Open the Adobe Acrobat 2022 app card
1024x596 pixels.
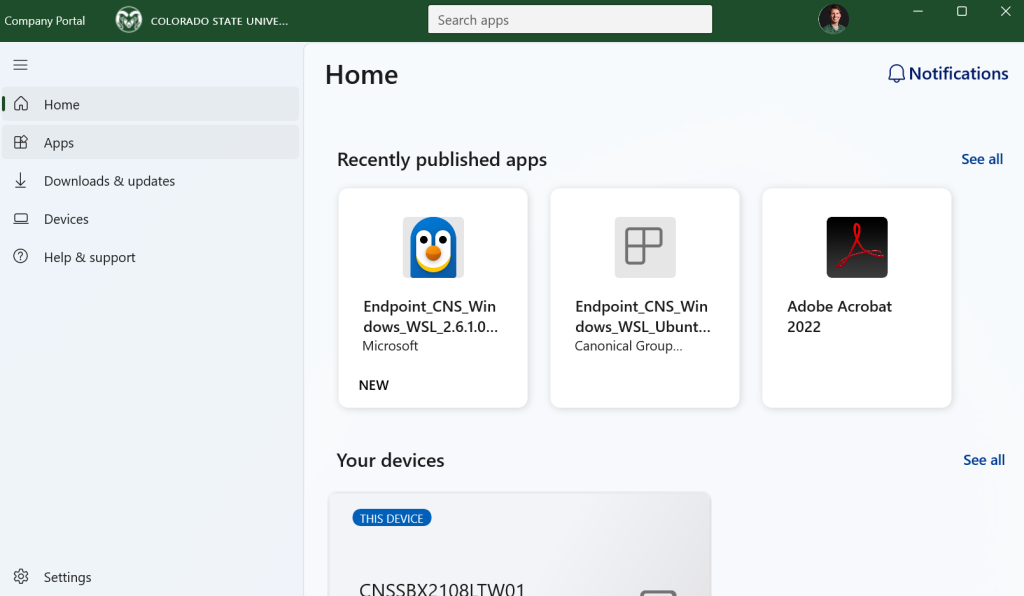(856, 297)
